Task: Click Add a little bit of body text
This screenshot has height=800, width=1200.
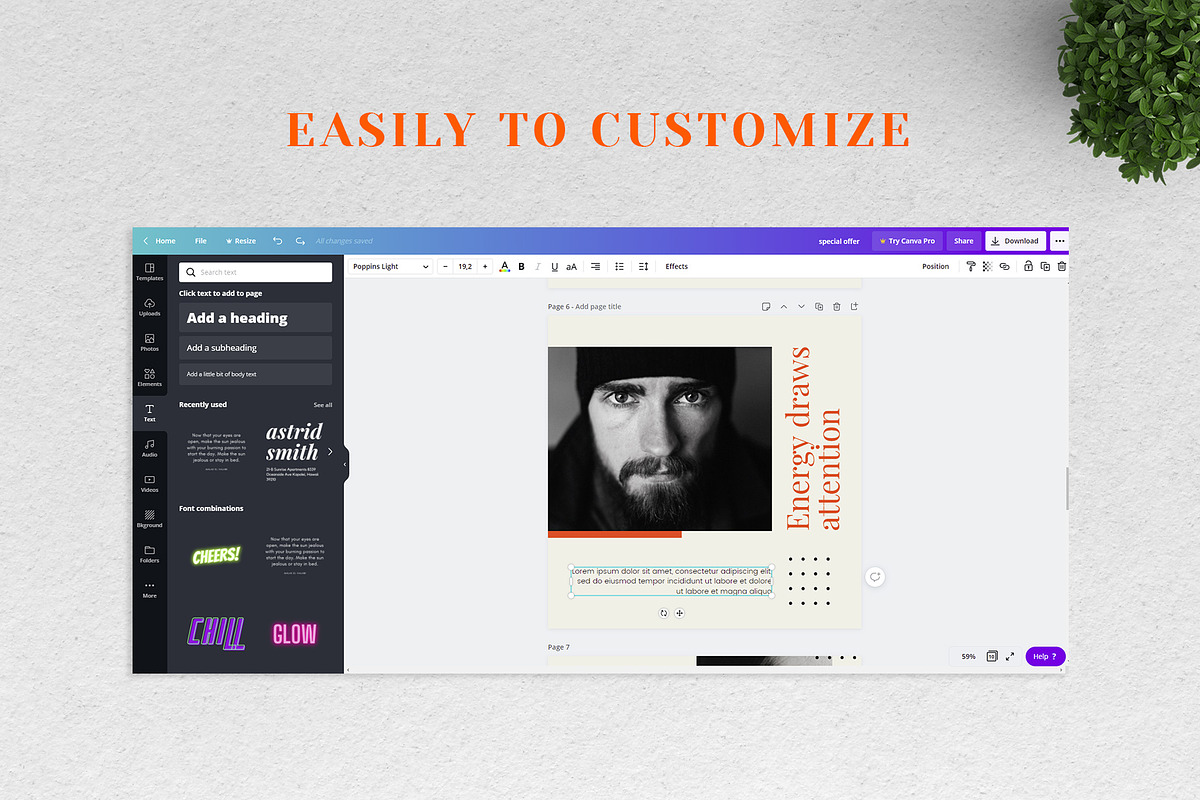Action: [x=256, y=374]
